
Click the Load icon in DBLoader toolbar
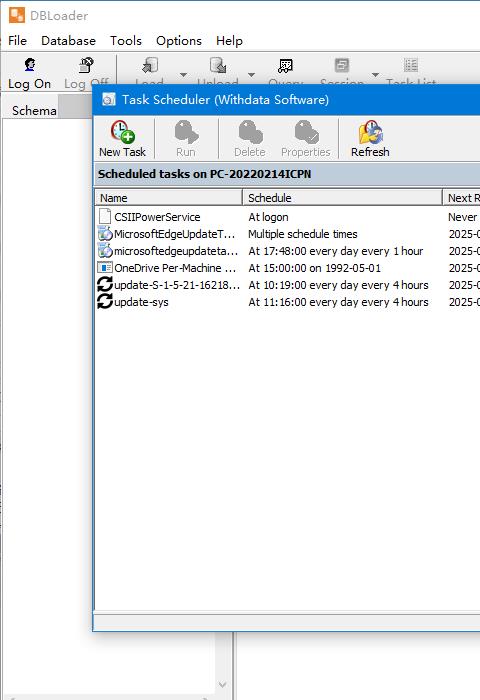coord(150,65)
